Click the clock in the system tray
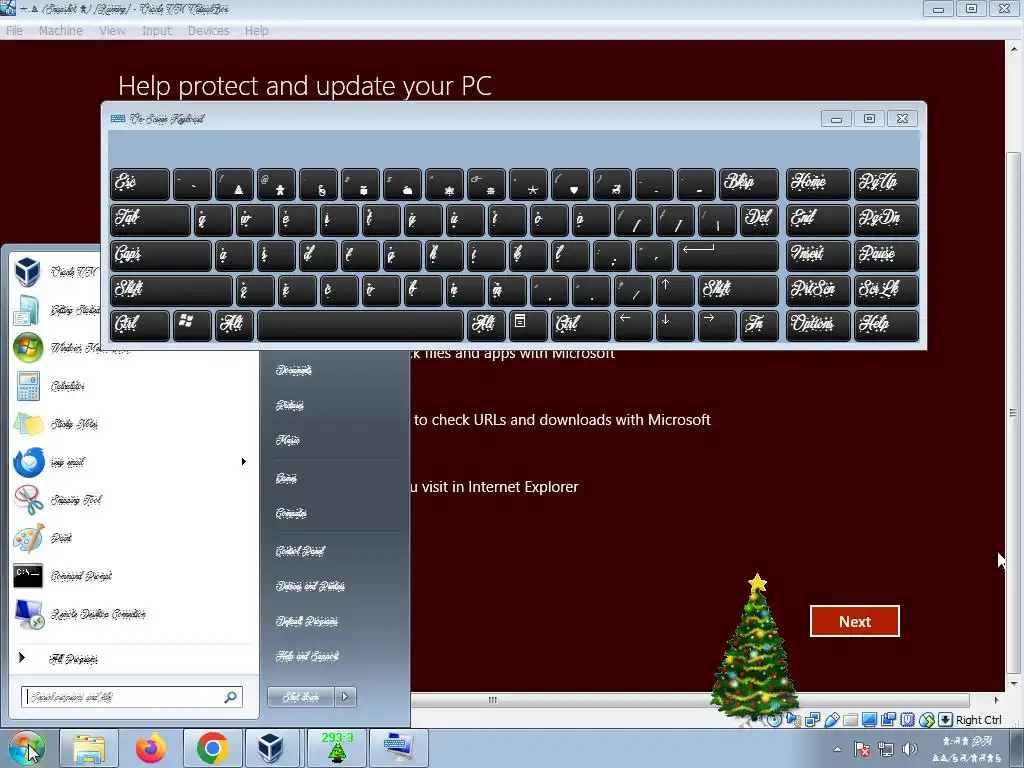This screenshot has height=768, width=1024. 968,750
